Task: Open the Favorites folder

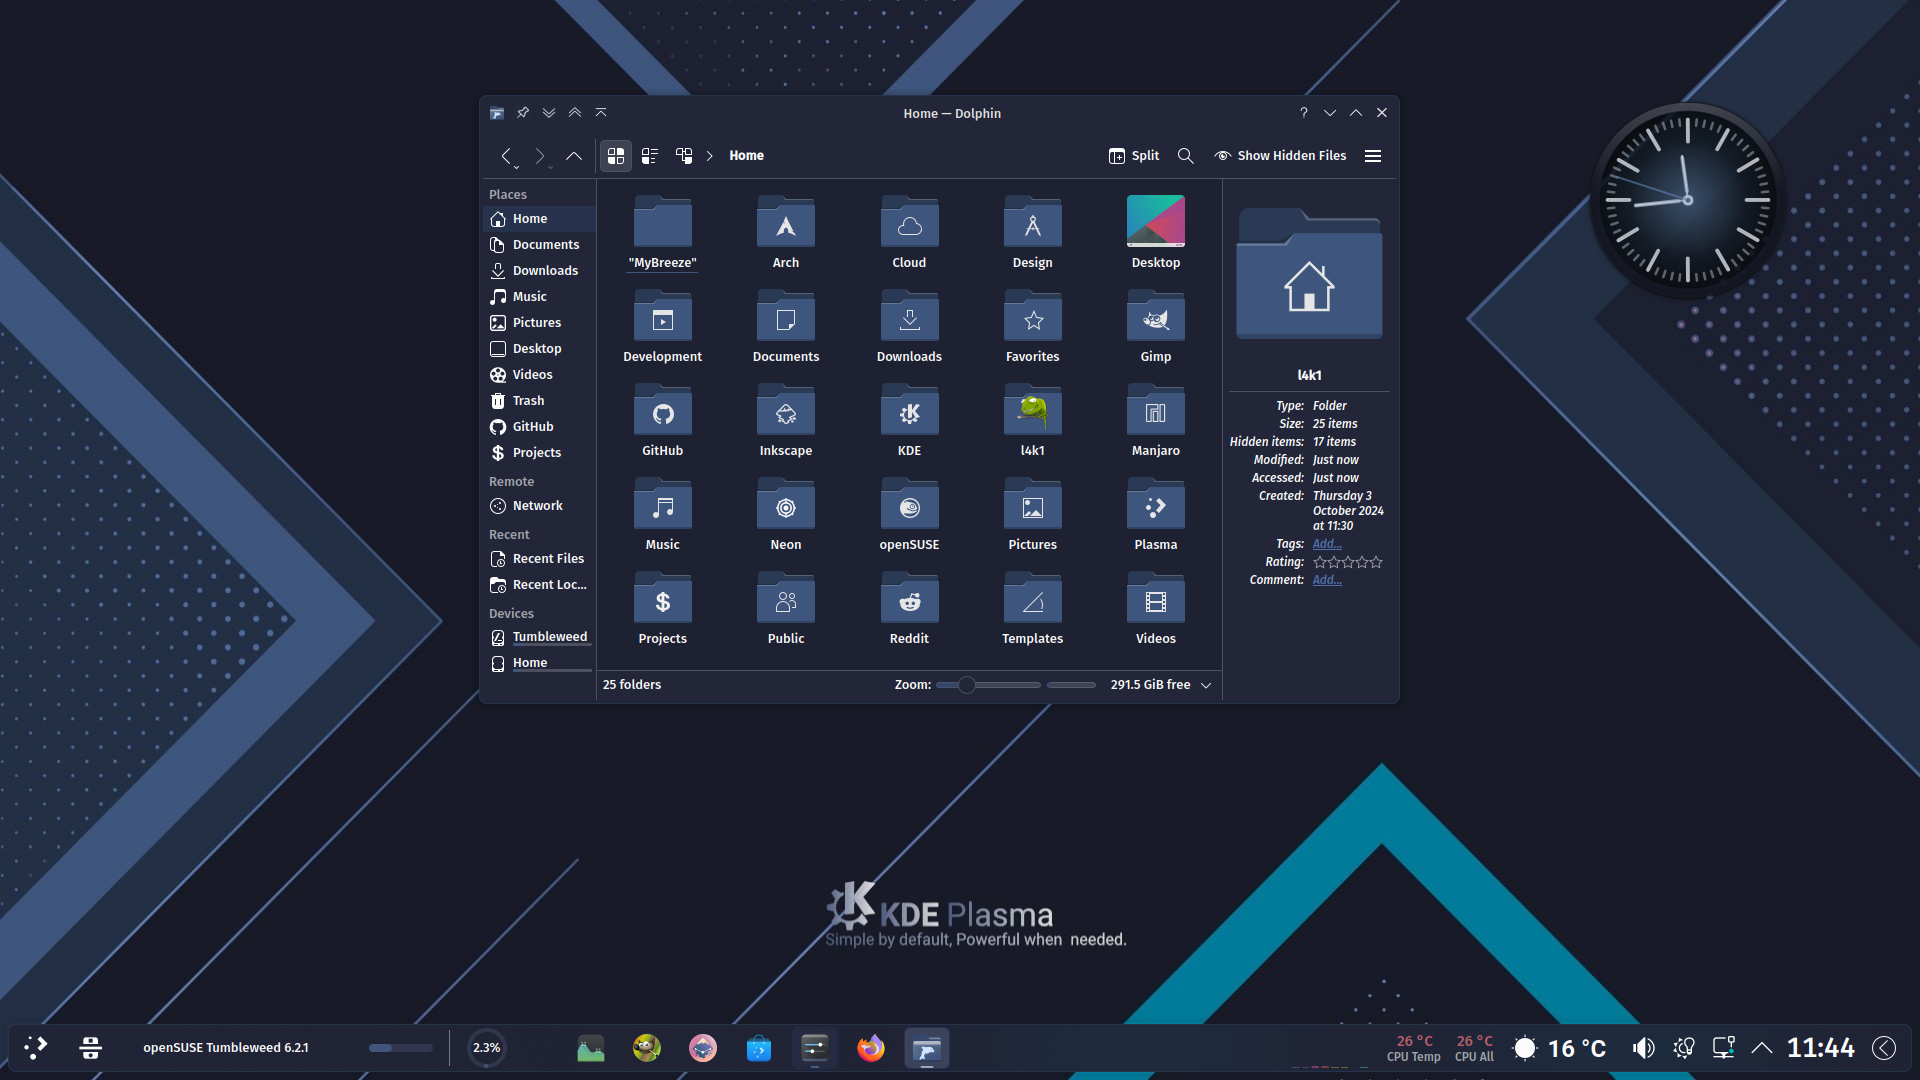Action: (1032, 326)
